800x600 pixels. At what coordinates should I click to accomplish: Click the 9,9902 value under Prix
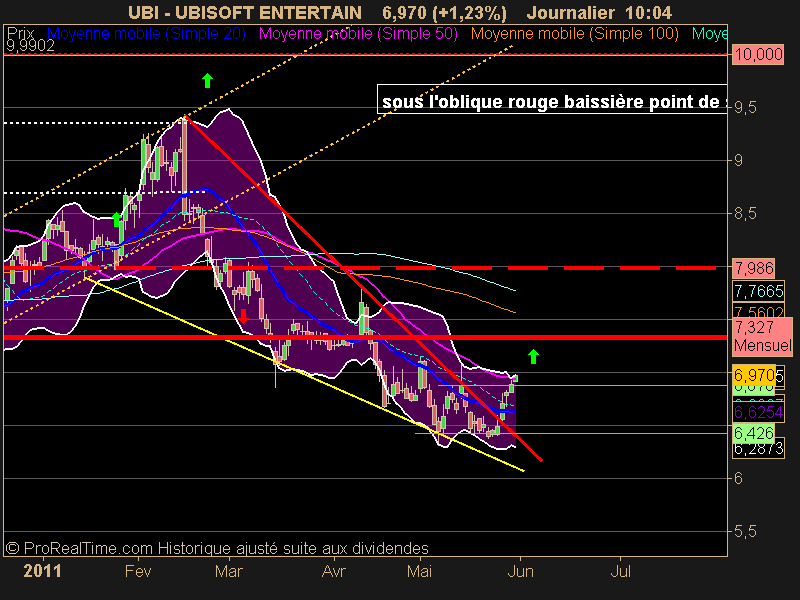click(x=30, y=46)
